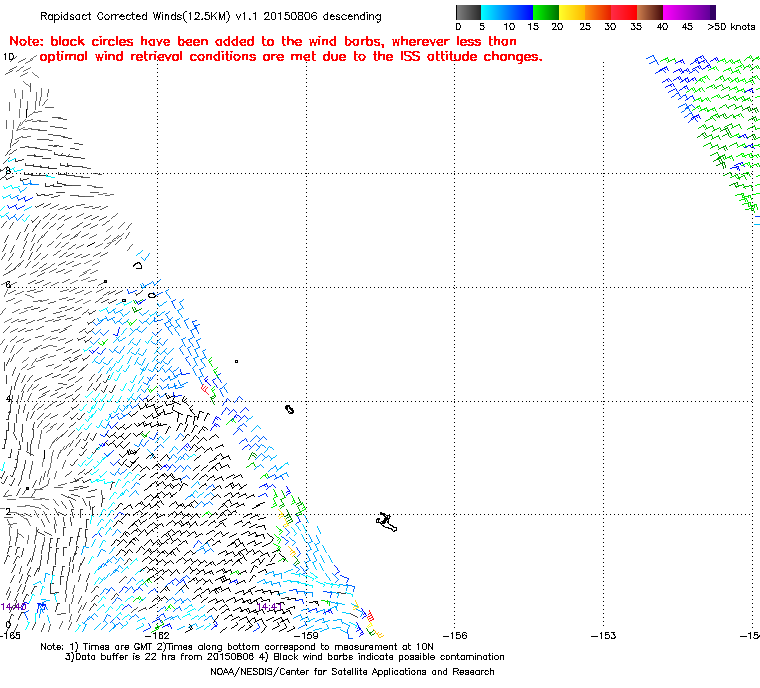The height and width of the screenshot is (688, 760).
Task: Click the 'Note: 1) Times are GMT' footer line
Action: (237, 647)
